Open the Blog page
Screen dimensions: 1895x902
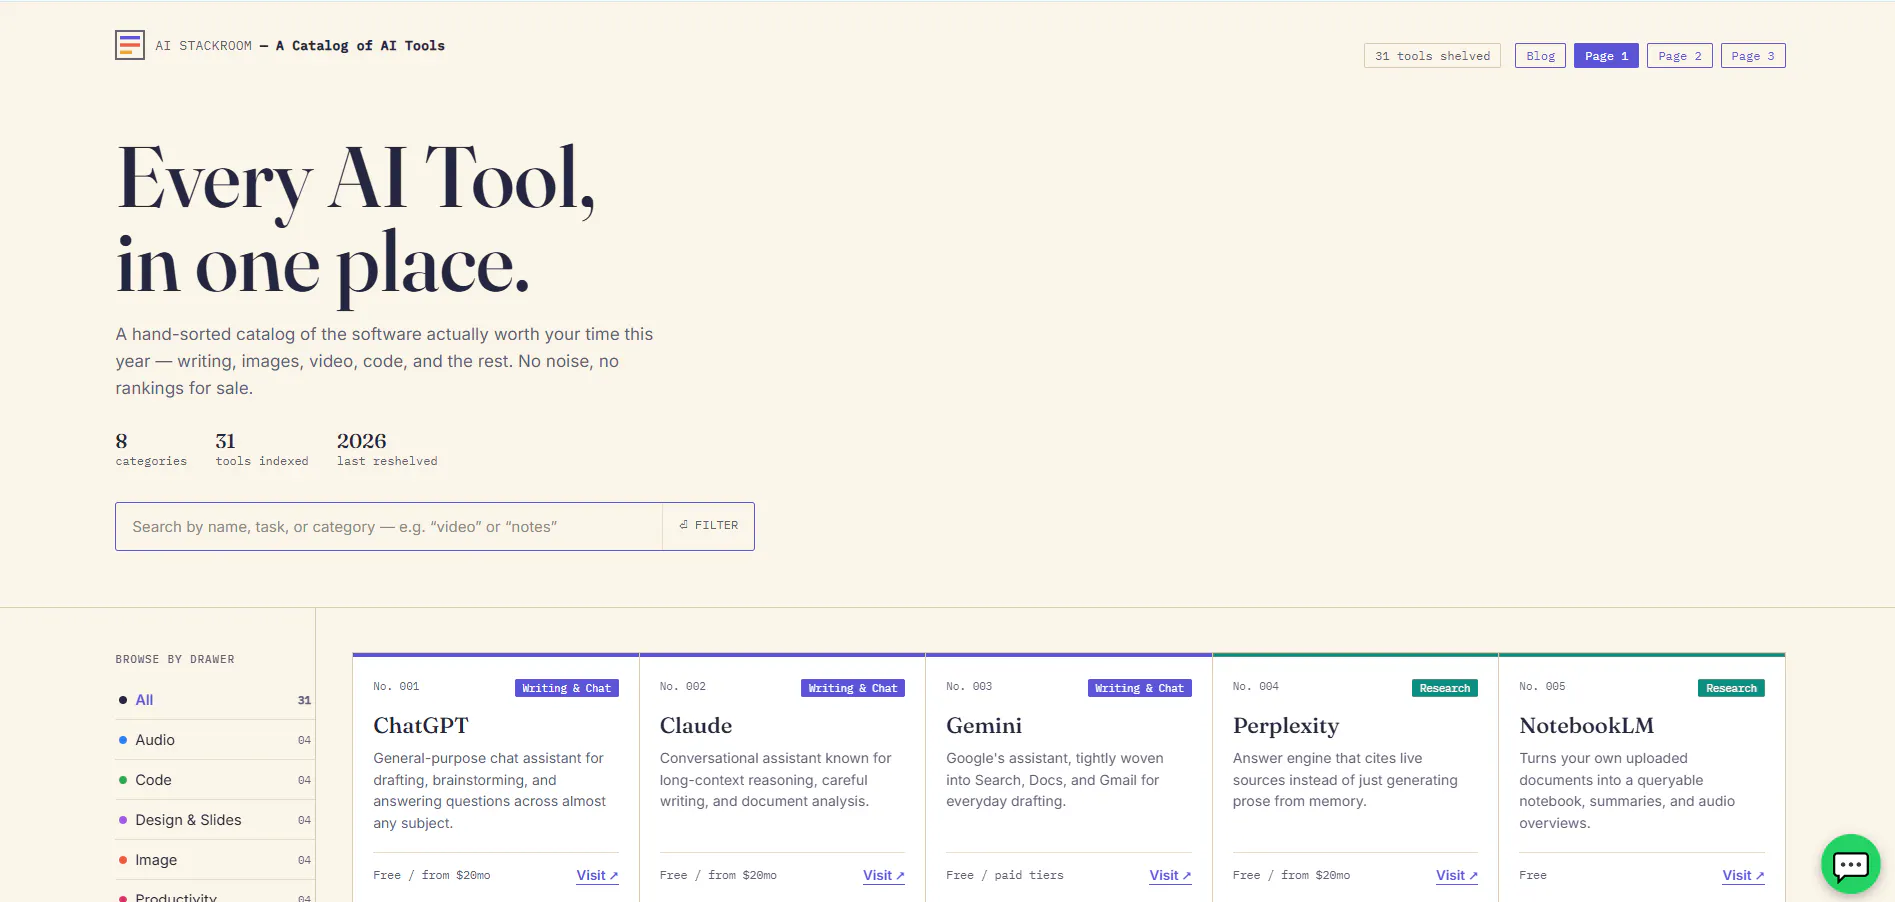pos(1540,56)
